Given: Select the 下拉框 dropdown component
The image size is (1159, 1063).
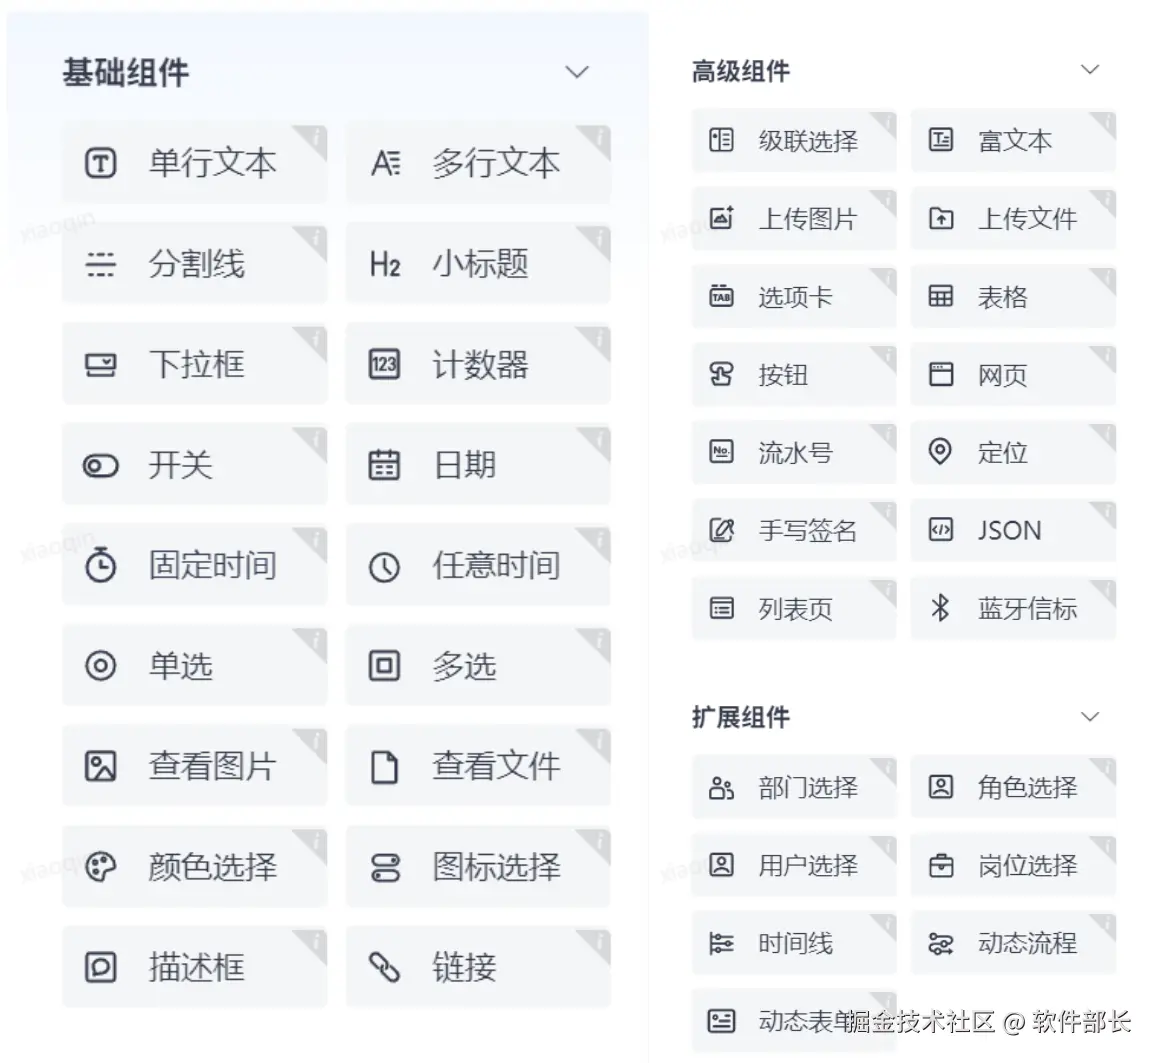Looking at the screenshot, I should pyautogui.click(x=194, y=364).
